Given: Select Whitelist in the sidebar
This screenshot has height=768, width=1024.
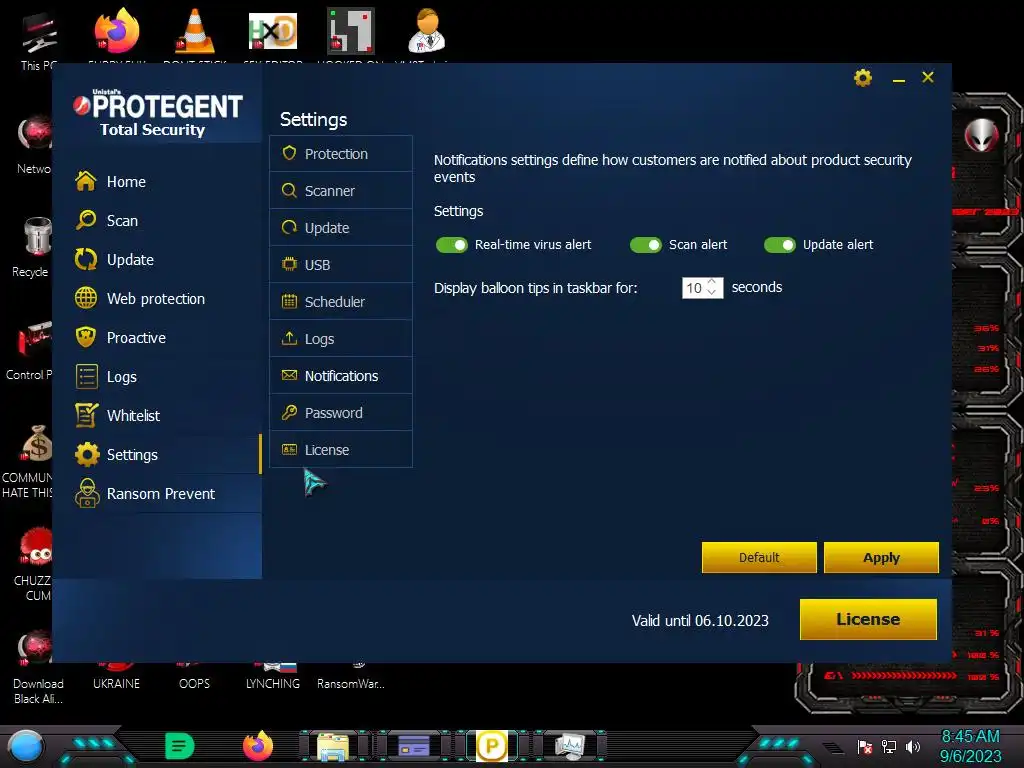Looking at the screenshot, I should (x=157, y=415).
